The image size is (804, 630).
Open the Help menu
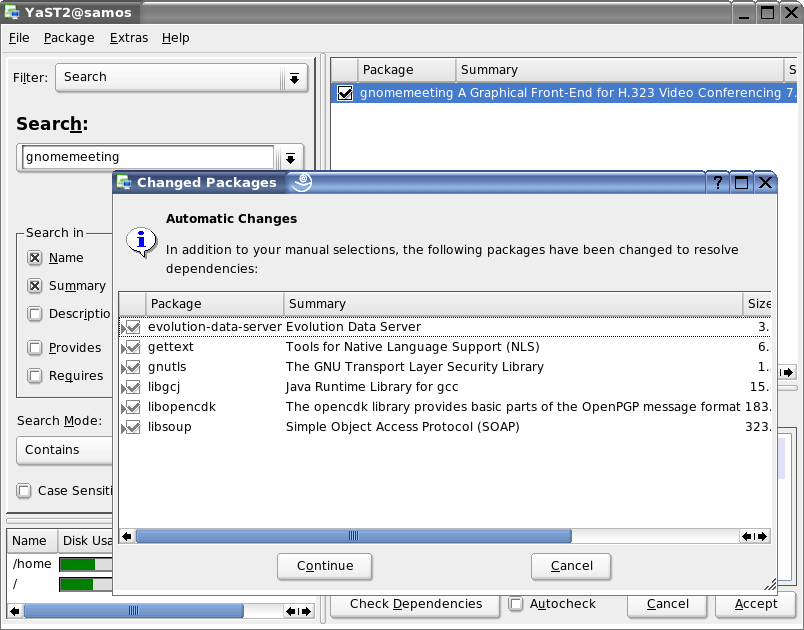(175, 38)
